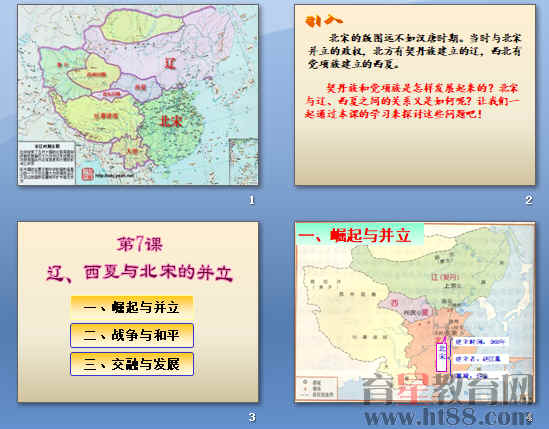
Task: Click the 一、崛起与并立 button
Action: (x=132, y=307)
